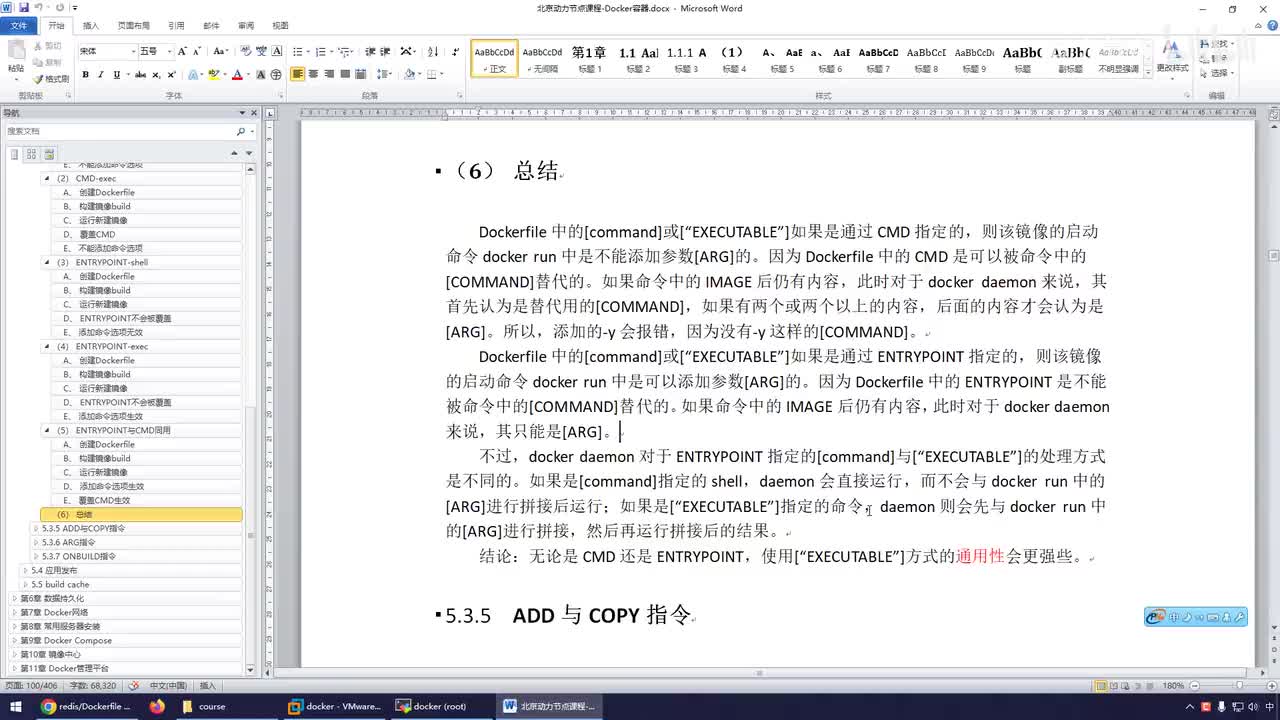This screenshot has height=720, width=1280.
Task: Click the Clear Formatting icon
Action: 245,51
